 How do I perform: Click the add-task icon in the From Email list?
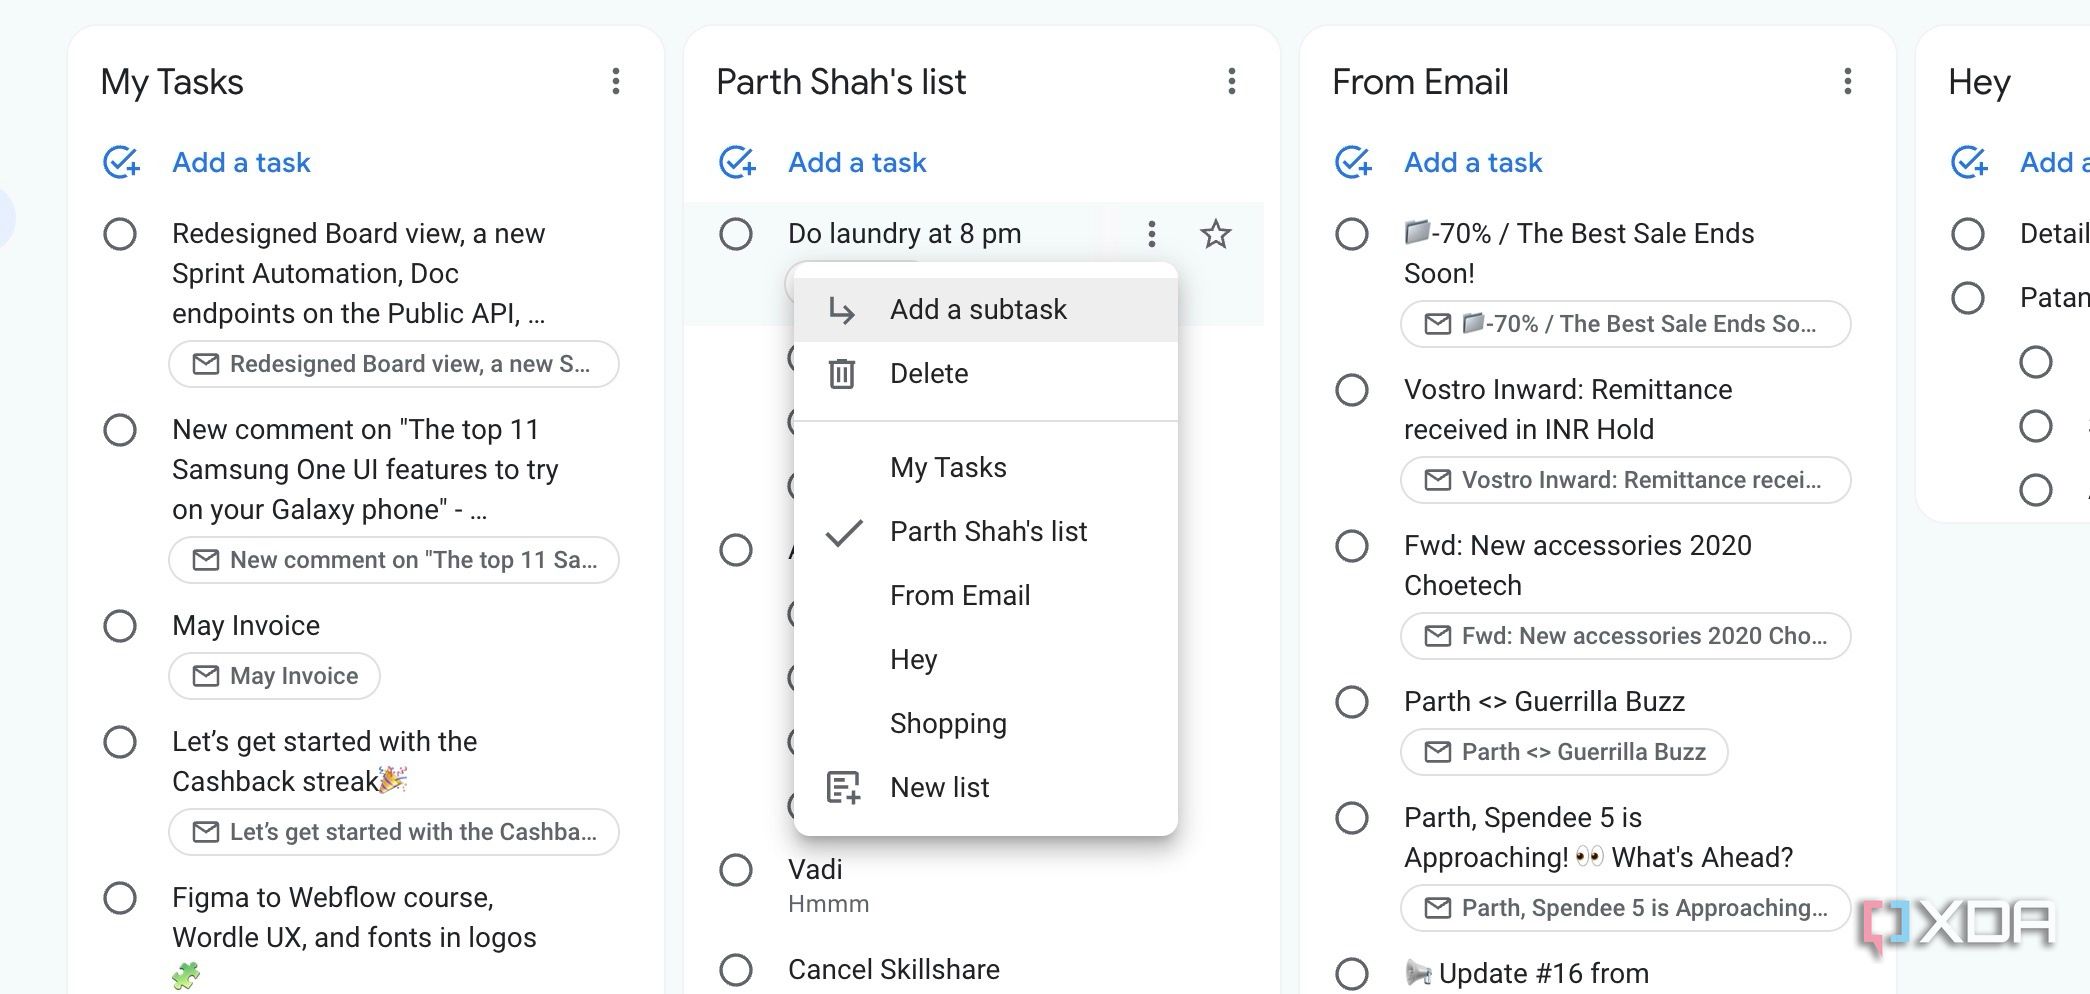click(x=1352, y=163)
